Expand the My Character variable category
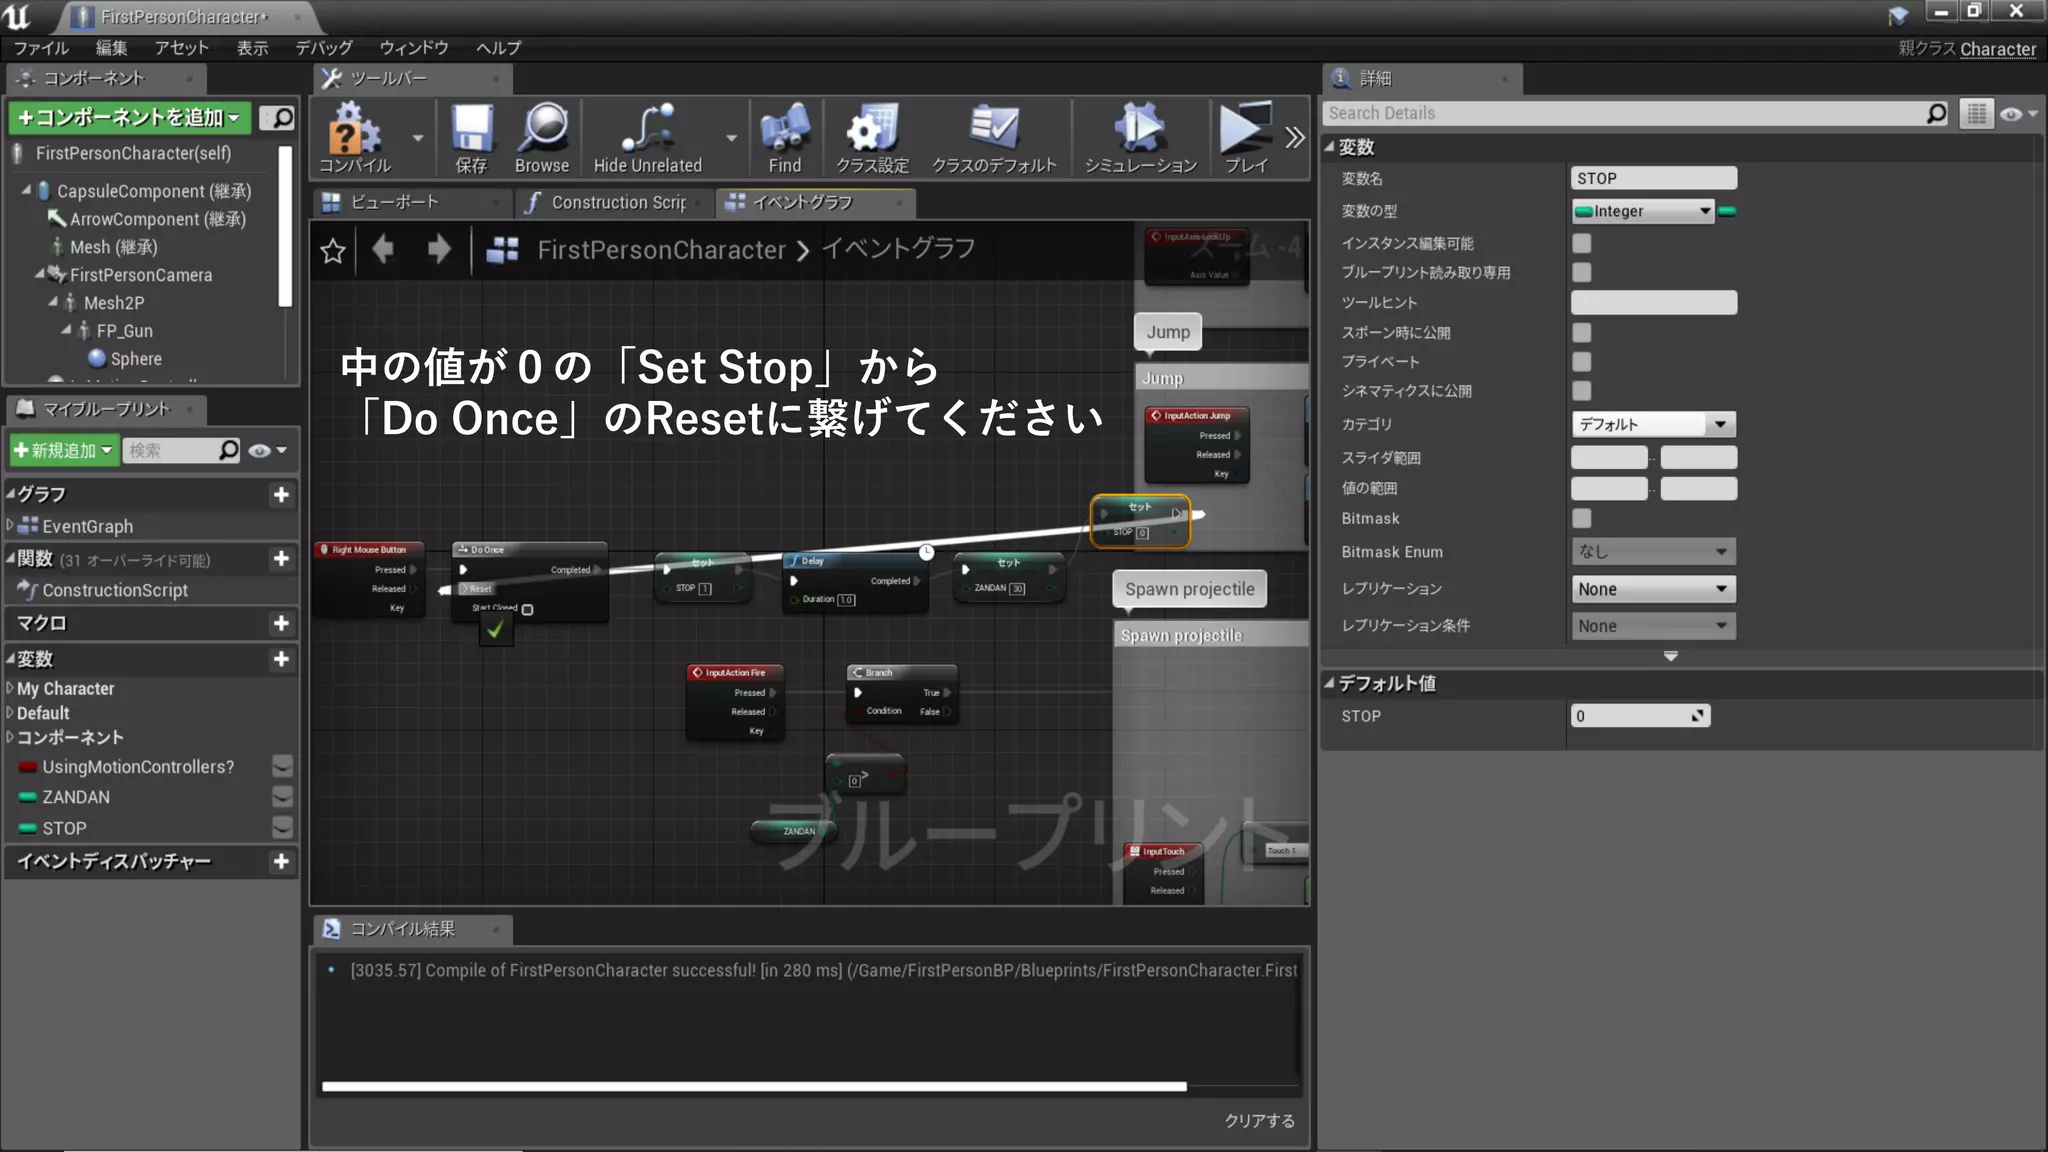This screenshot has height=1152, width=2048. (10, 688)
